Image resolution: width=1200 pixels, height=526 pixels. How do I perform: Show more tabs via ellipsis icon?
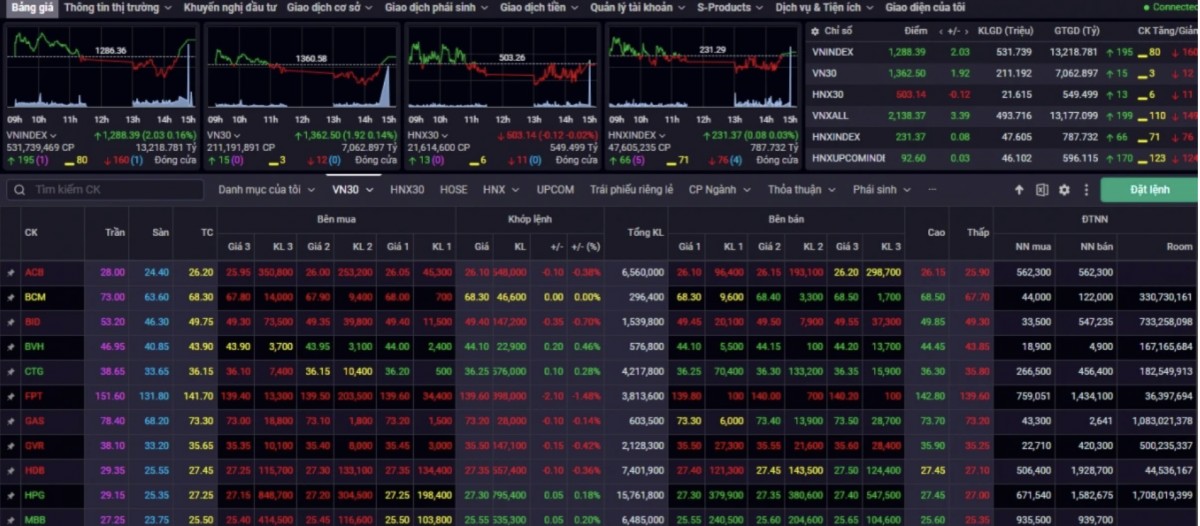[x=932, y=189]
